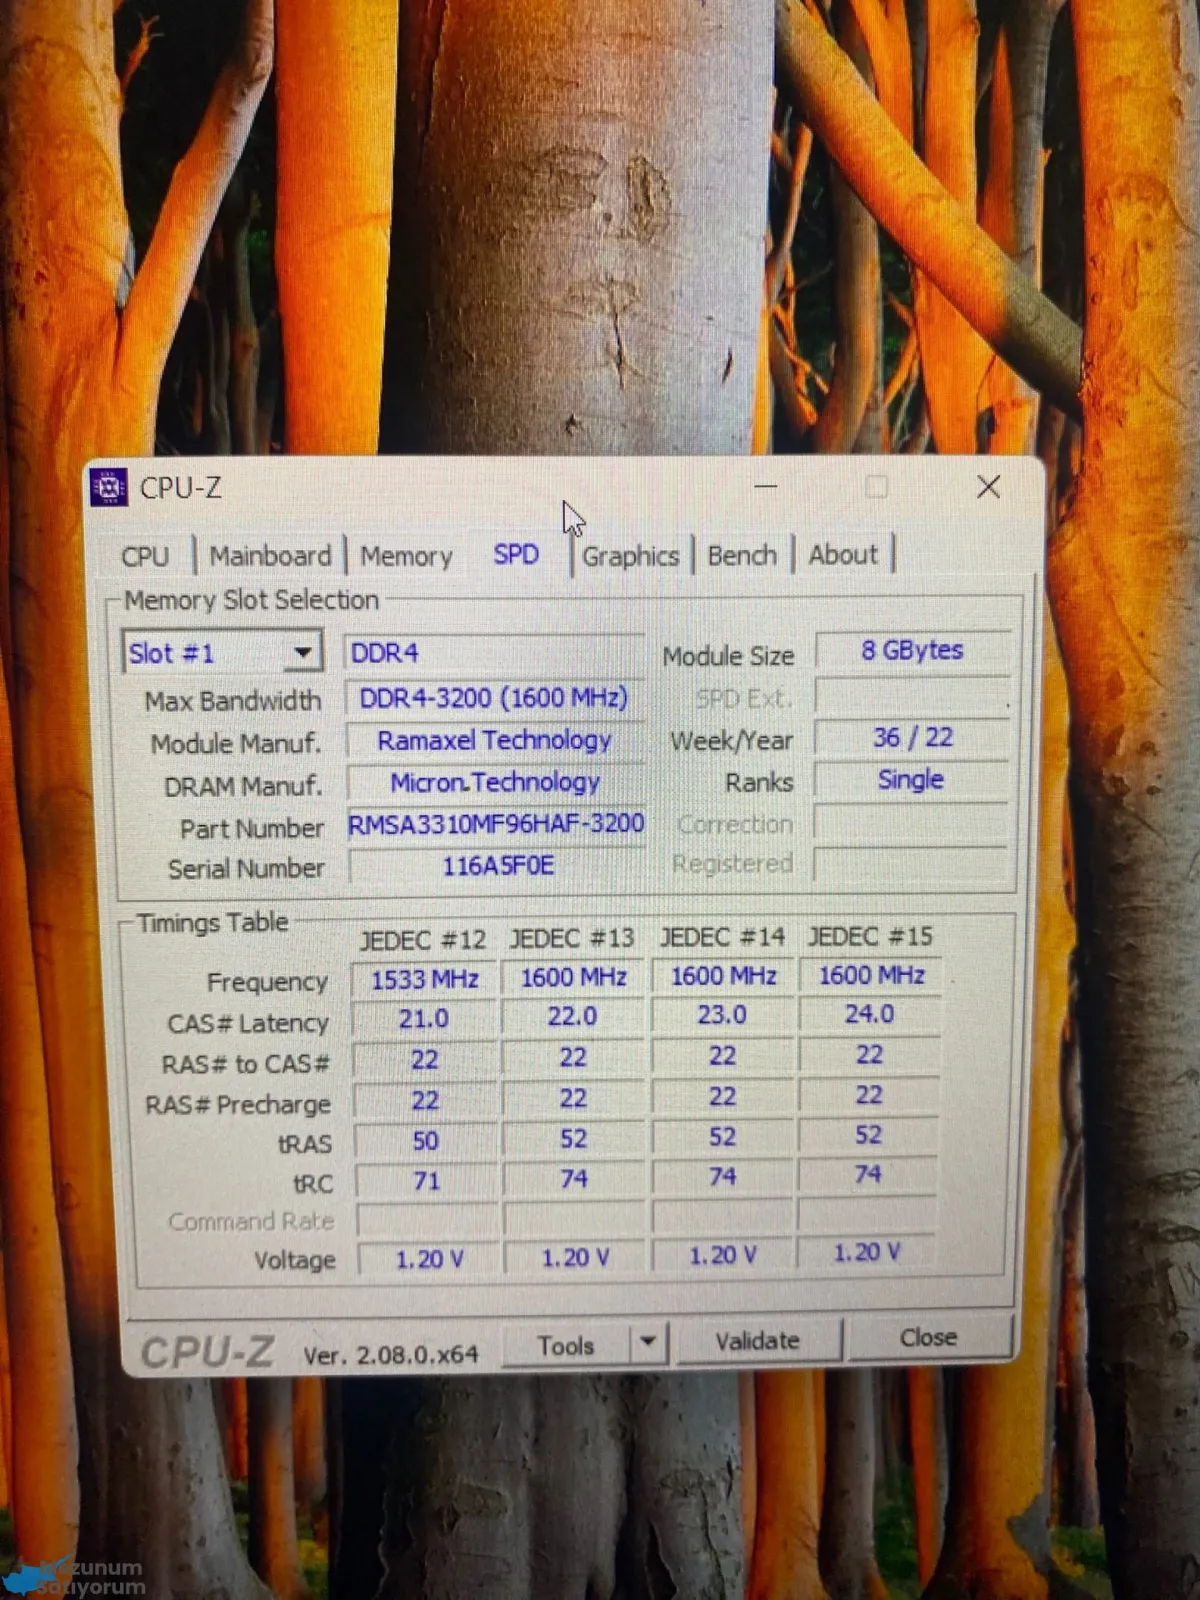The width and height of the screenshot is (1200, 1600).
Task: Click the Week/Year value 36 / 22
Action: coord(913,737)
